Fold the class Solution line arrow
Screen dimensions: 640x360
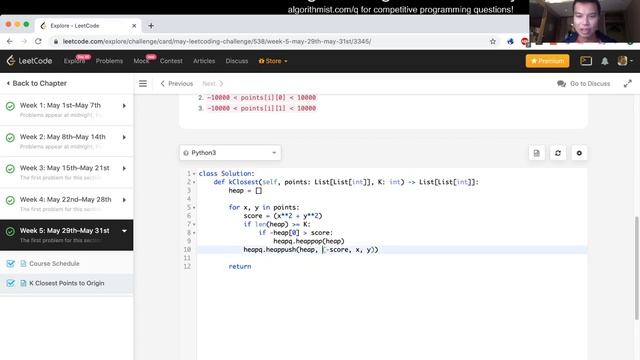194,173
